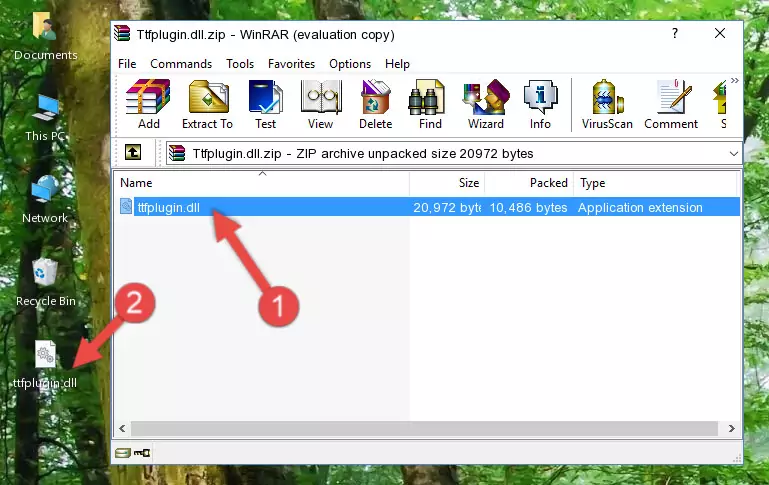Click the ttfplugin.dll file icon in list
Viewport: 769px width, 485px height.
[x=126, y=207]
